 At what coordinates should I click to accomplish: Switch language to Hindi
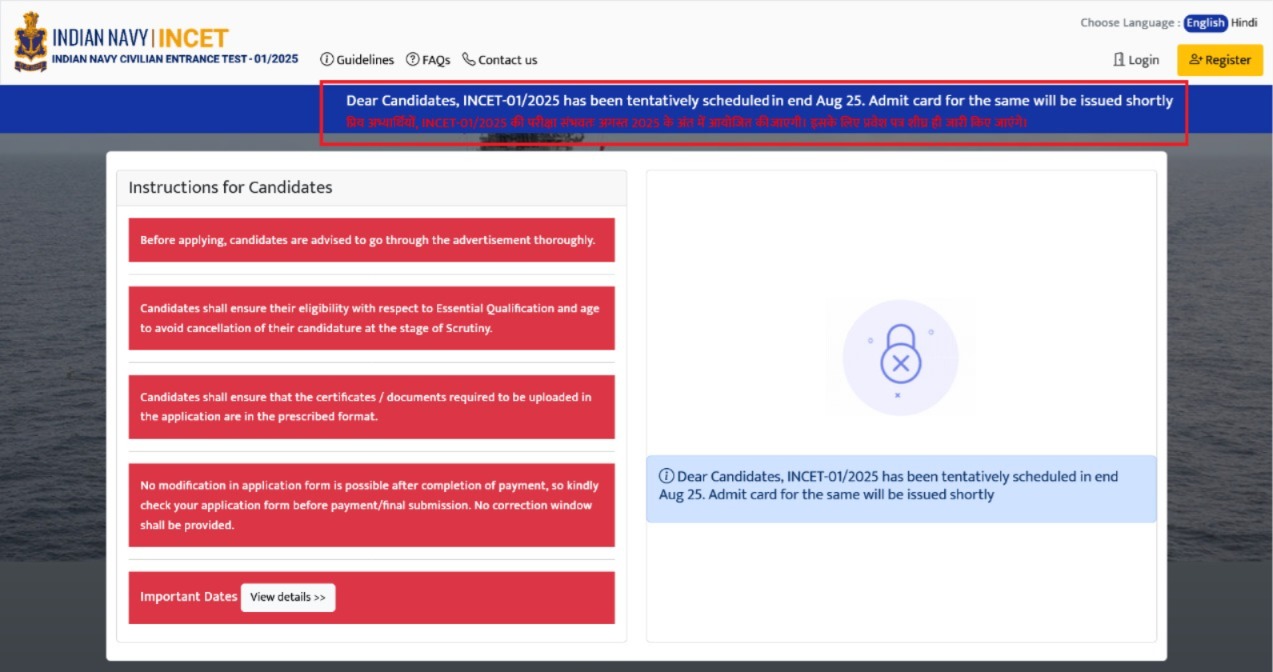(1244, 23)
